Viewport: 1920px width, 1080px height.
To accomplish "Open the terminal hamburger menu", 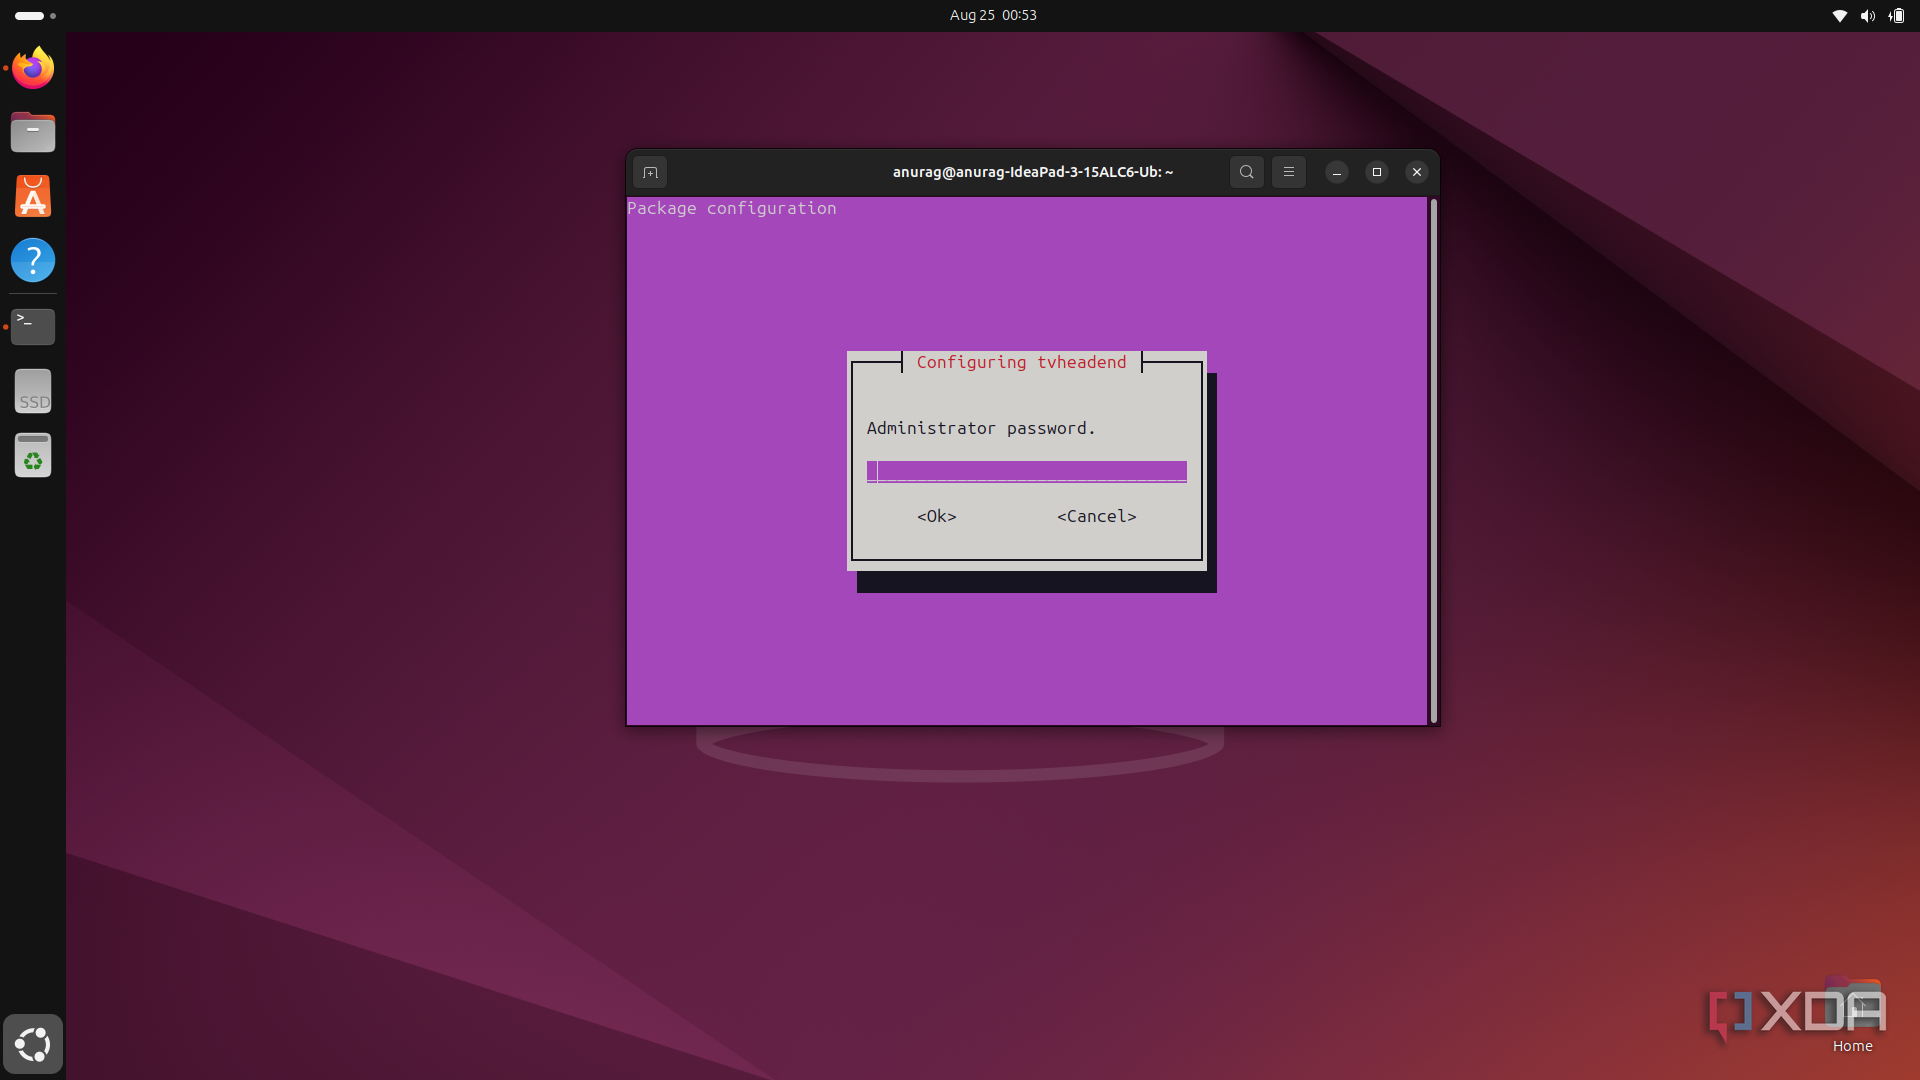I will pyautogui.click(x=1289, y=172).
